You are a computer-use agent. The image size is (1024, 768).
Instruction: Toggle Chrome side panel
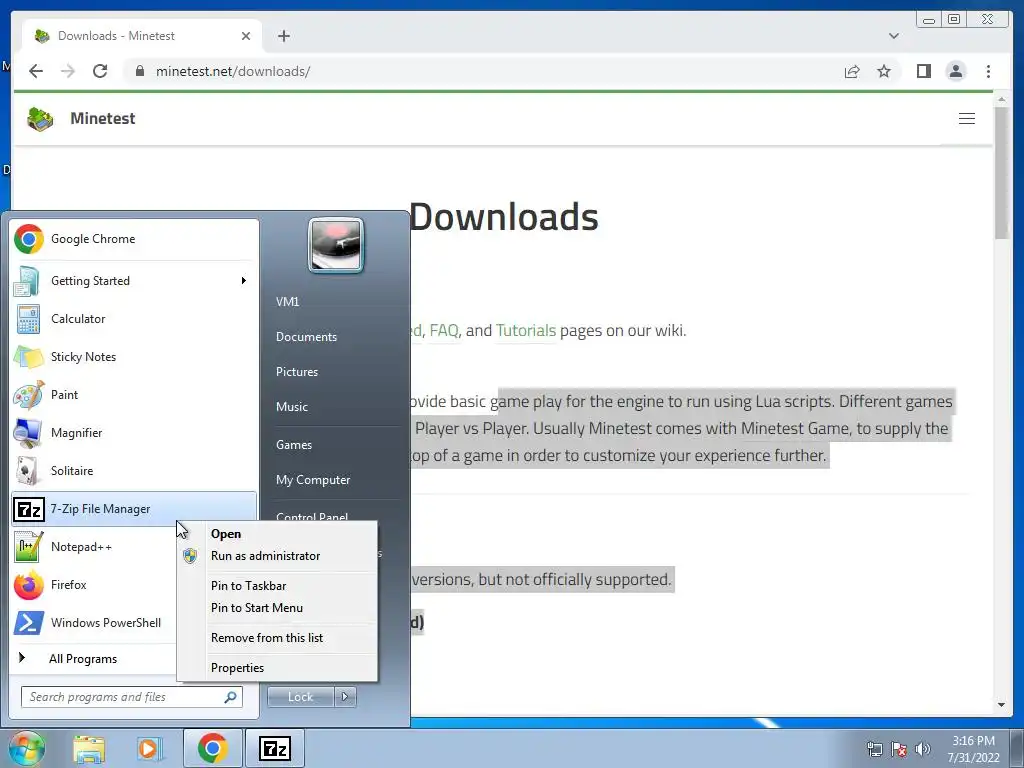click(923, 71)
